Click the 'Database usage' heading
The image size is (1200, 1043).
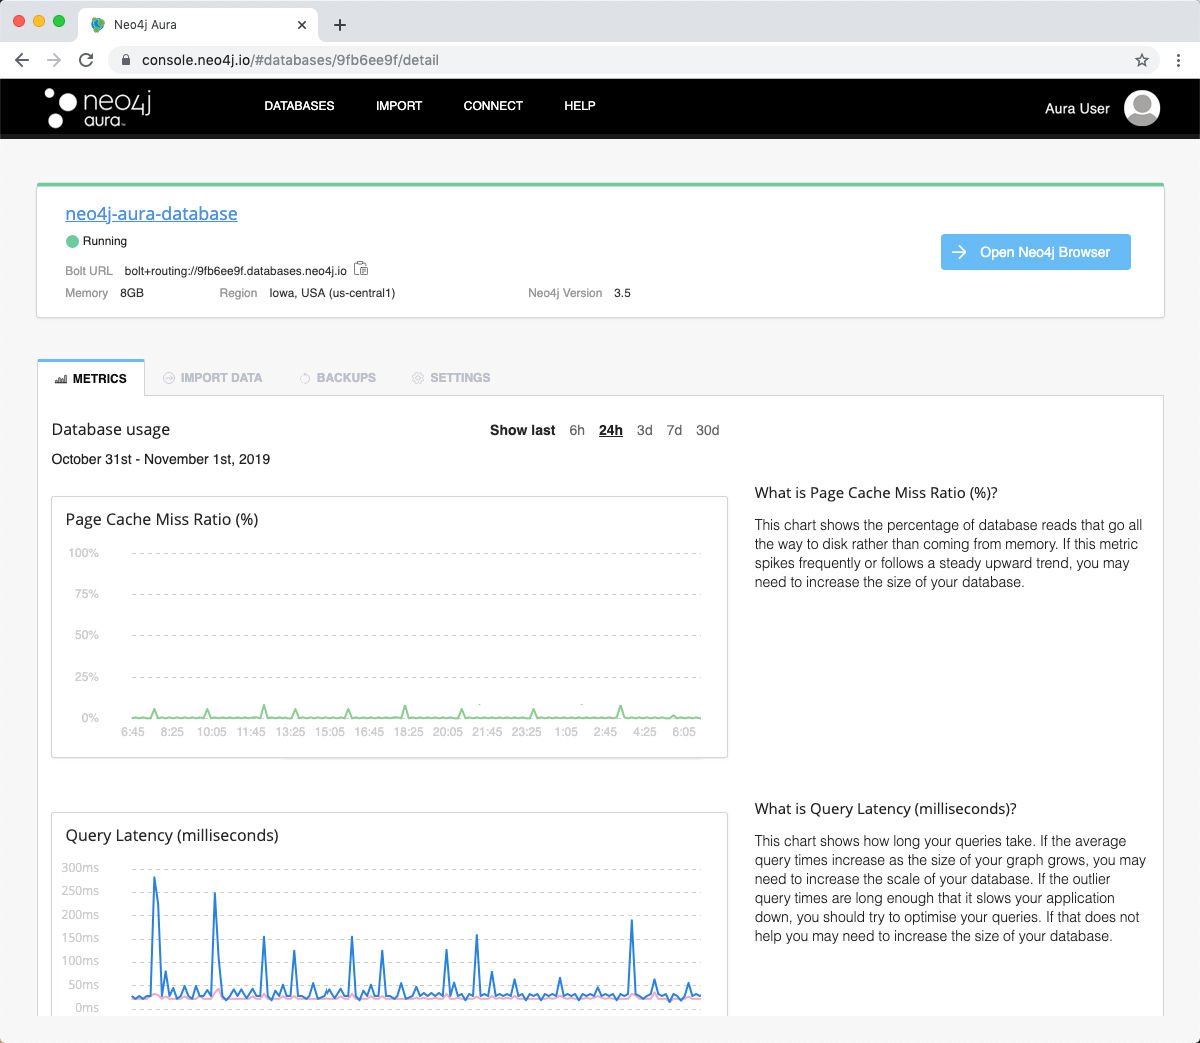(x=111, y=429)
